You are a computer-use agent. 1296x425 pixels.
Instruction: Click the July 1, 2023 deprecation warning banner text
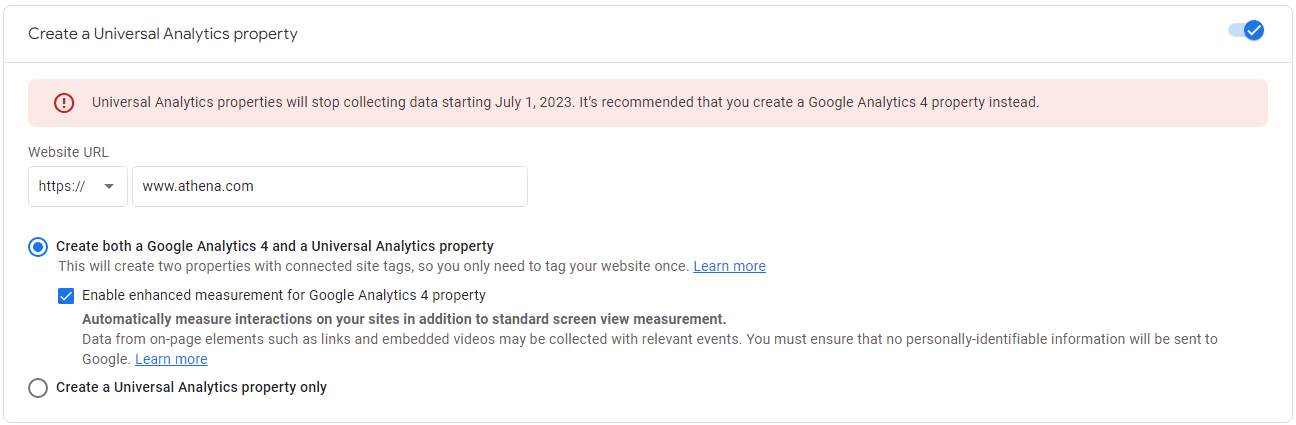[x=565, y=102]
